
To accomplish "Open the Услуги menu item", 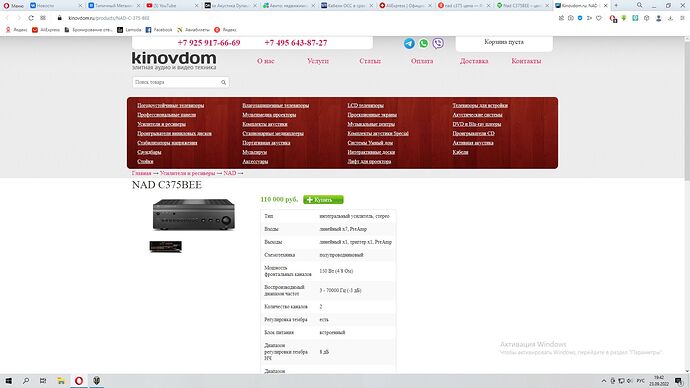I will 318,61.
